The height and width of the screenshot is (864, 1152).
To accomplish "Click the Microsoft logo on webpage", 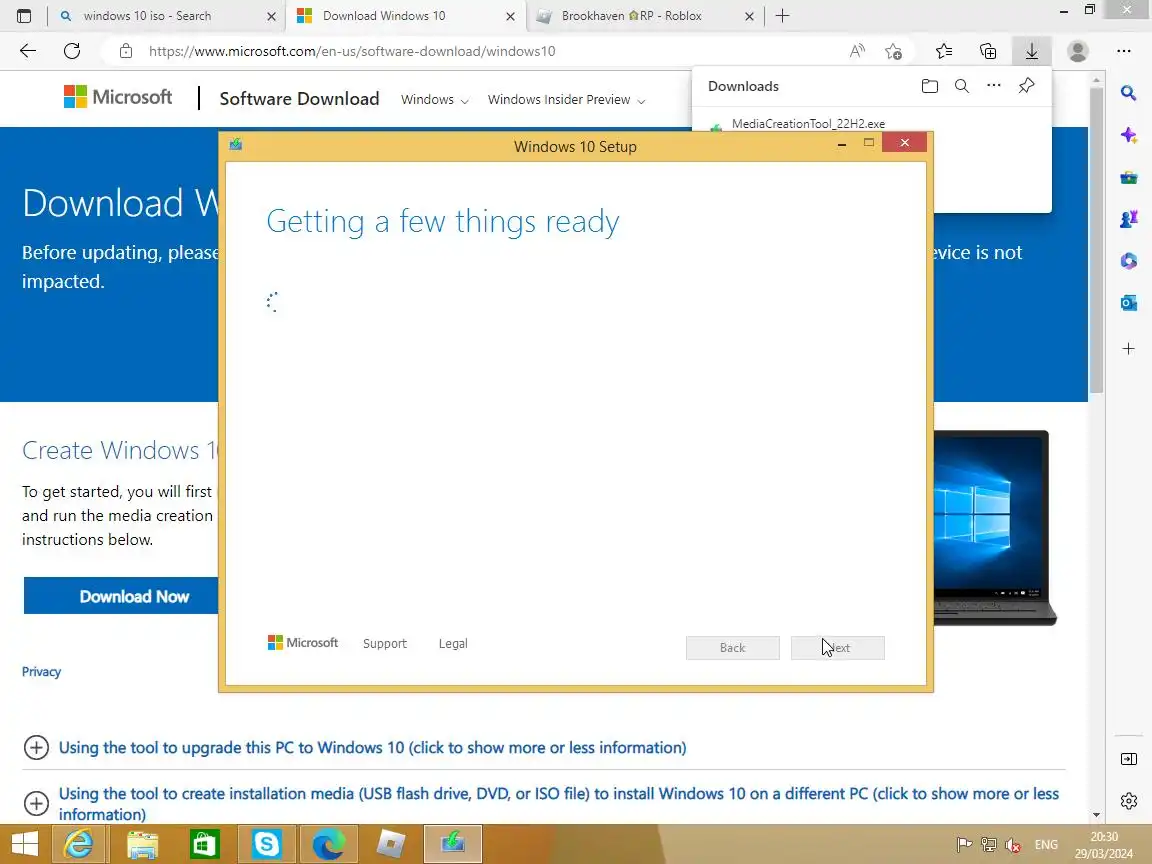I will (118, 97).
